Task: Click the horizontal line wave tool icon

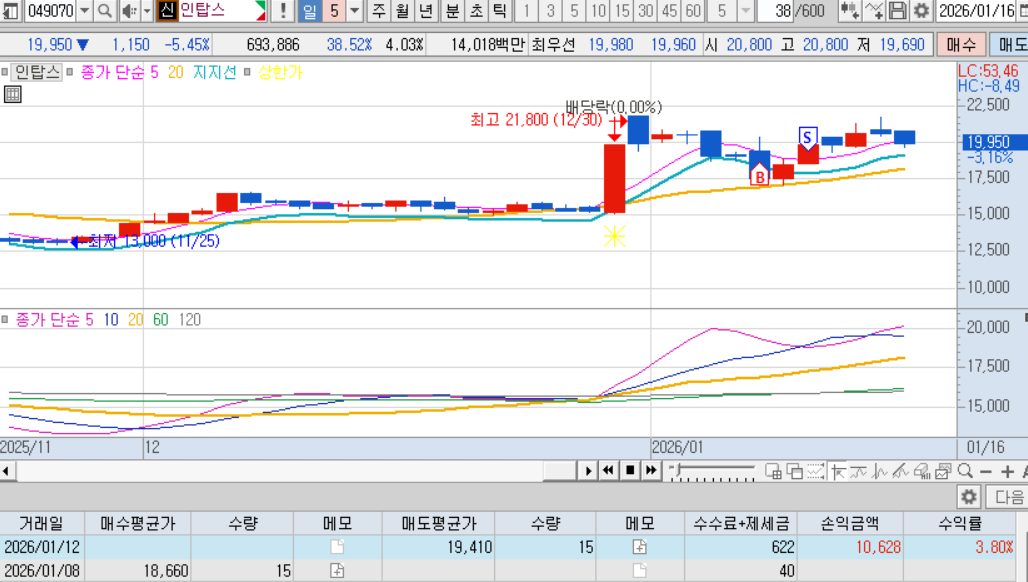Action: click(x=859, y=471)
